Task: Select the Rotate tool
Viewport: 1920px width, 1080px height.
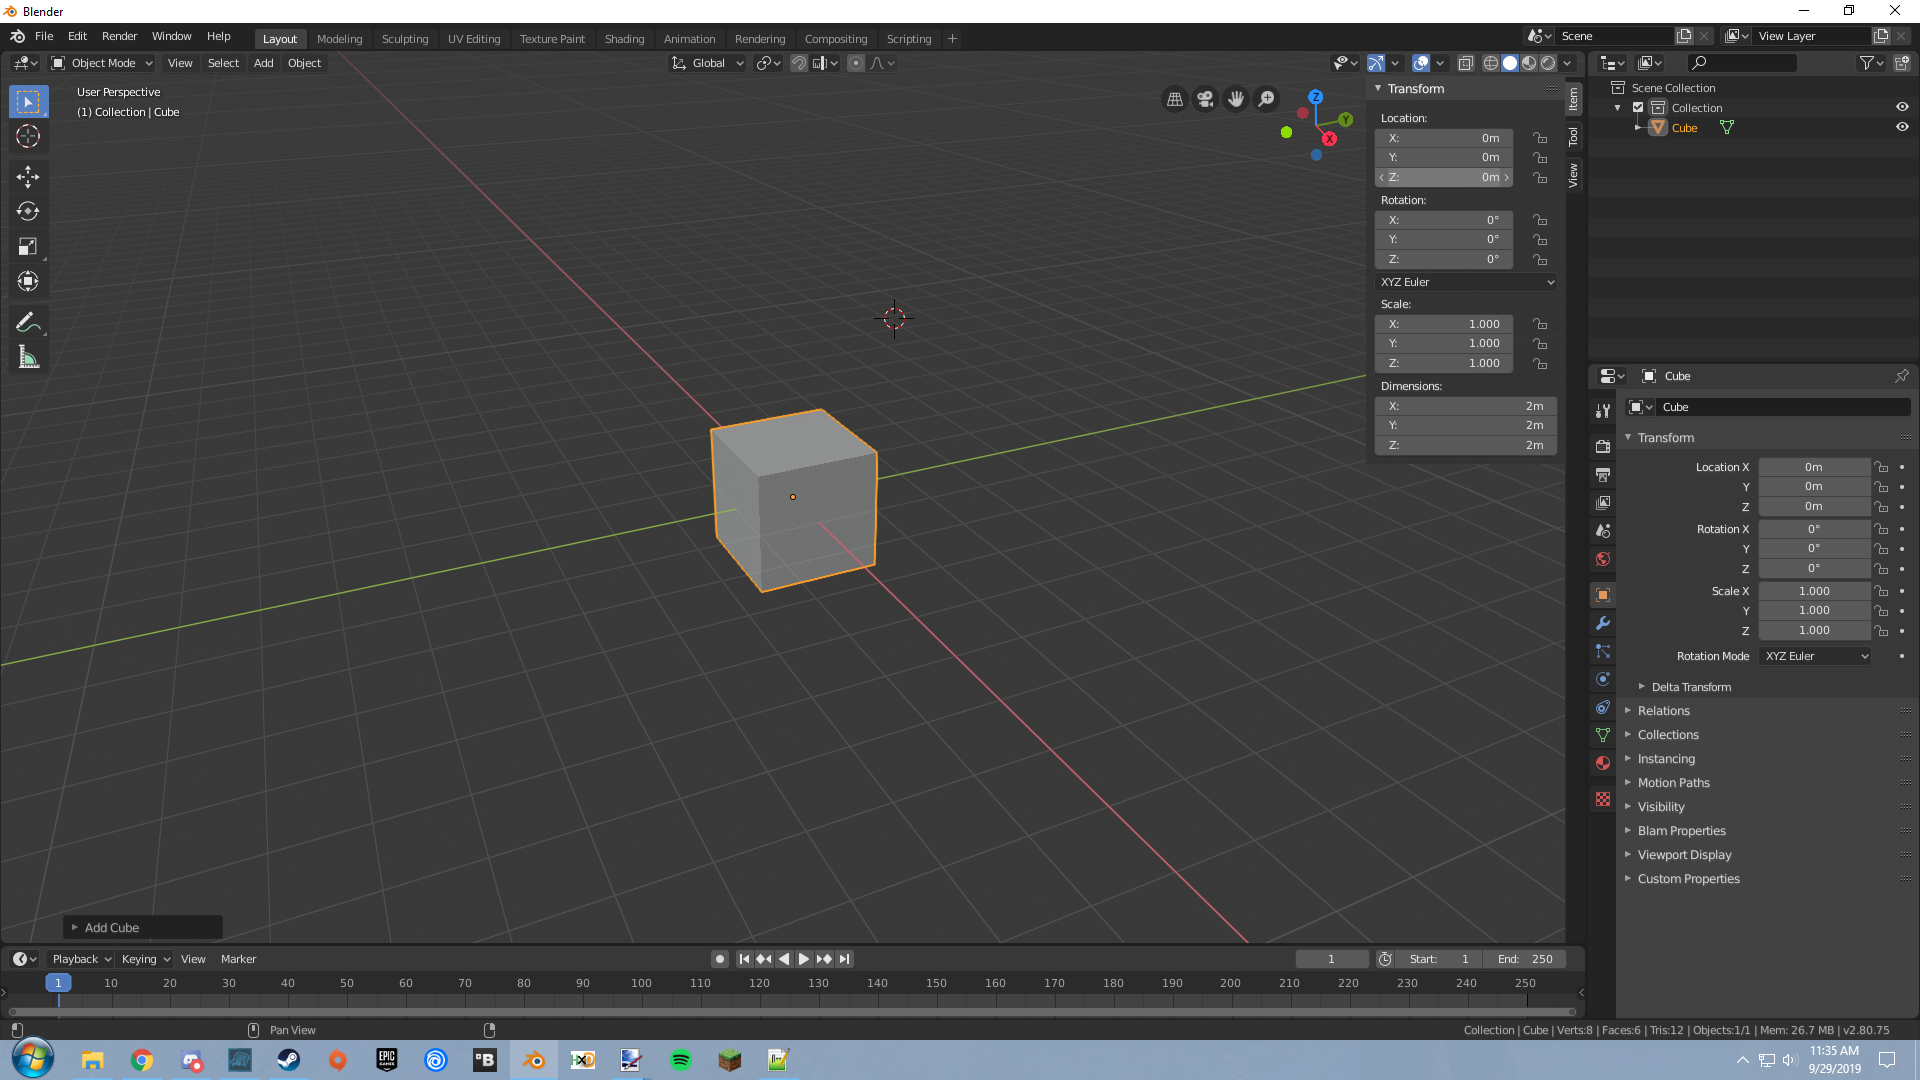Action: tap(28, 211)
